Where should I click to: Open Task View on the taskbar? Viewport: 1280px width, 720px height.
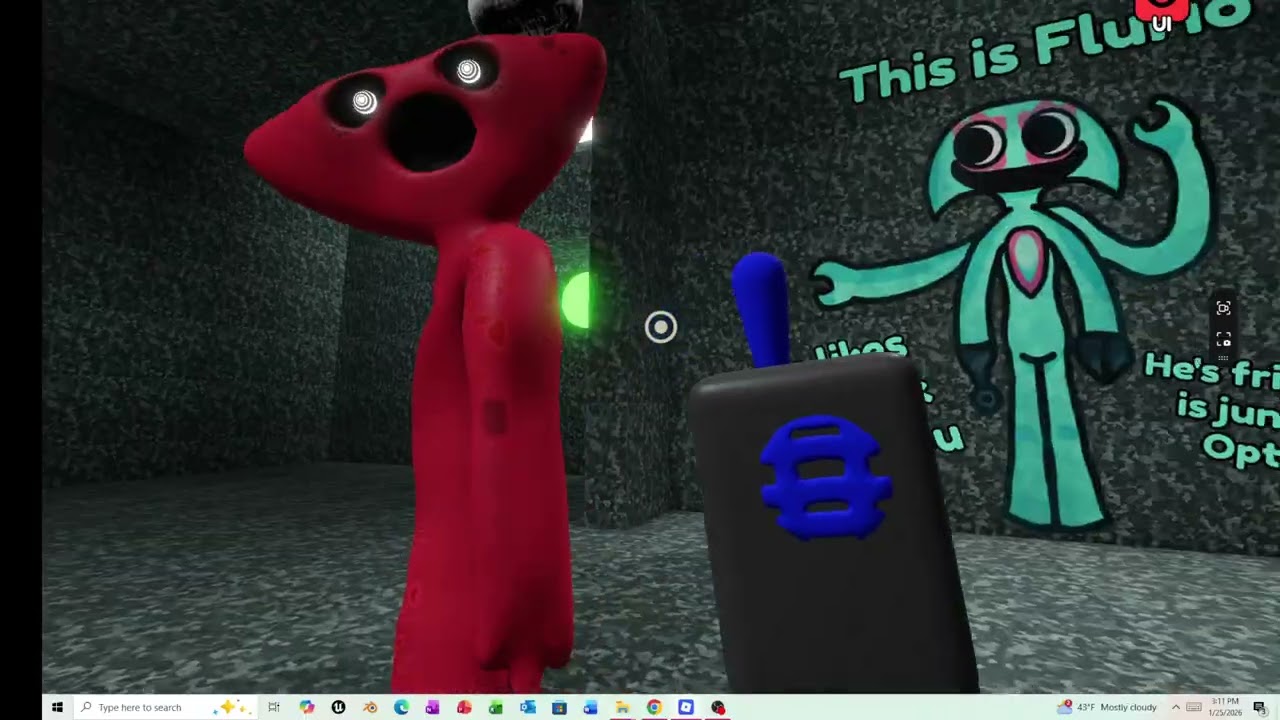coord(274,707)
